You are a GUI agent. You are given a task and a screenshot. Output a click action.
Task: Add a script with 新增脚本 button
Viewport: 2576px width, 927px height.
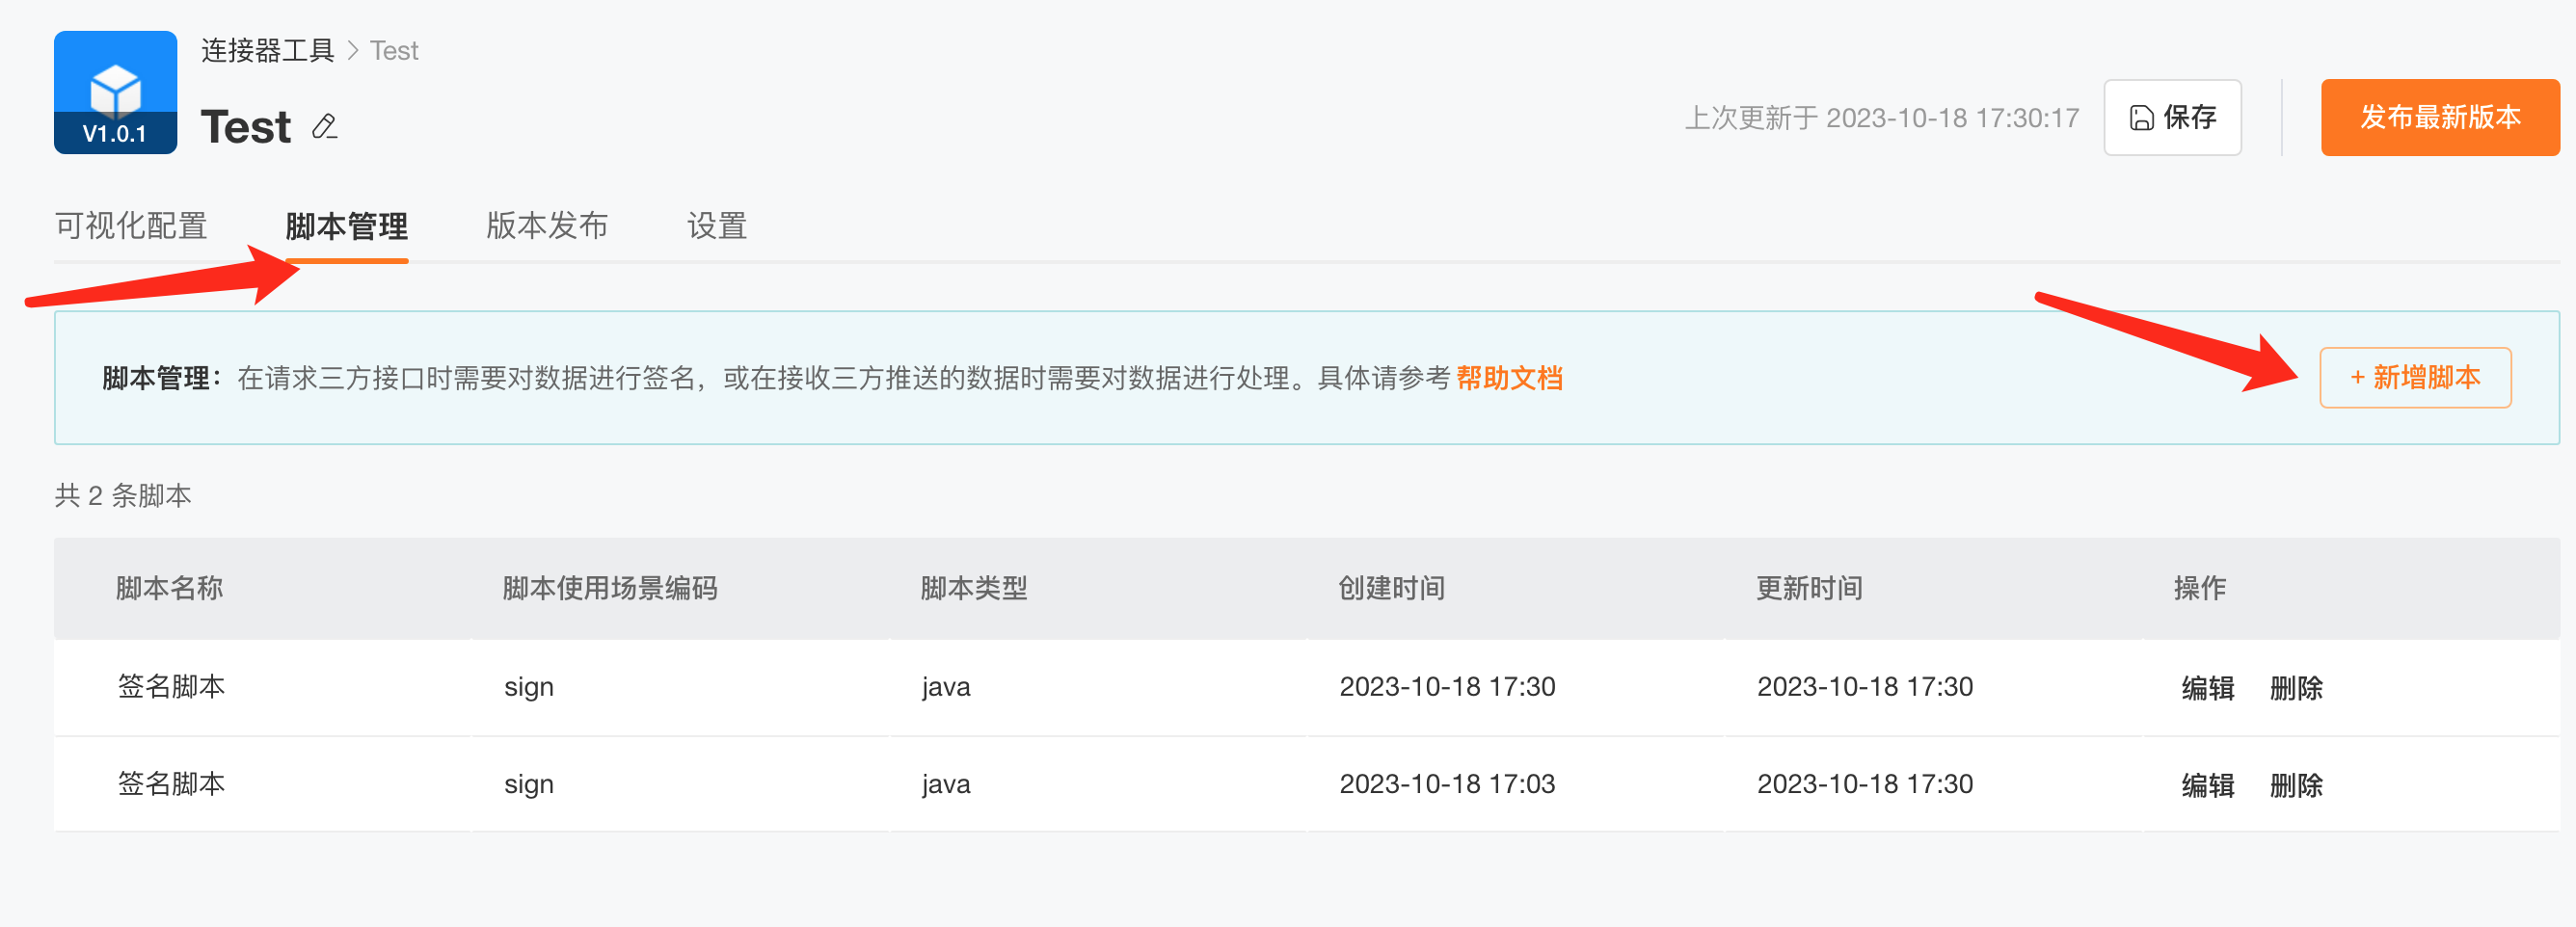pos(2415,377)
